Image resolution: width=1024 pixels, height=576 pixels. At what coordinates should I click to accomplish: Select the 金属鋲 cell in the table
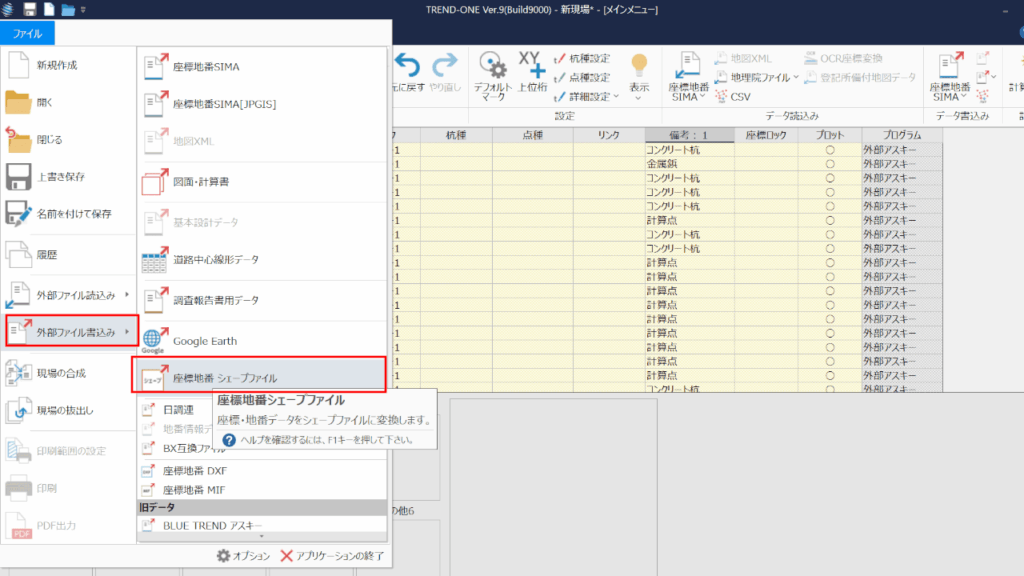[x=689, y=164]
